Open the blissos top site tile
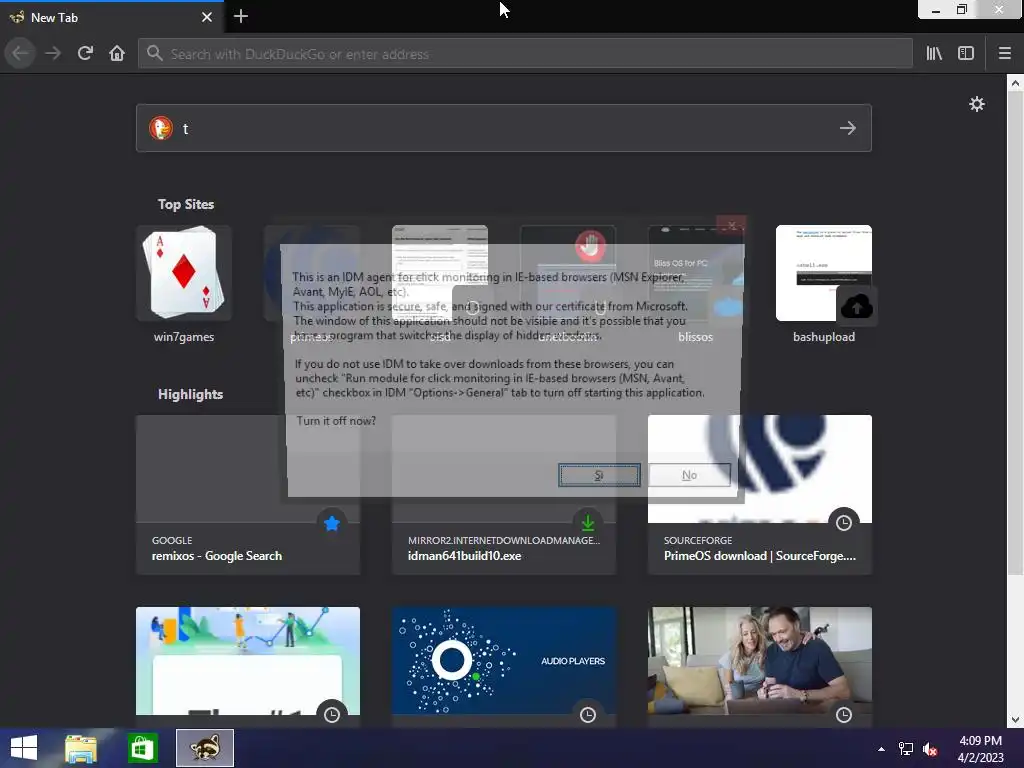 [x=696, y=284]
